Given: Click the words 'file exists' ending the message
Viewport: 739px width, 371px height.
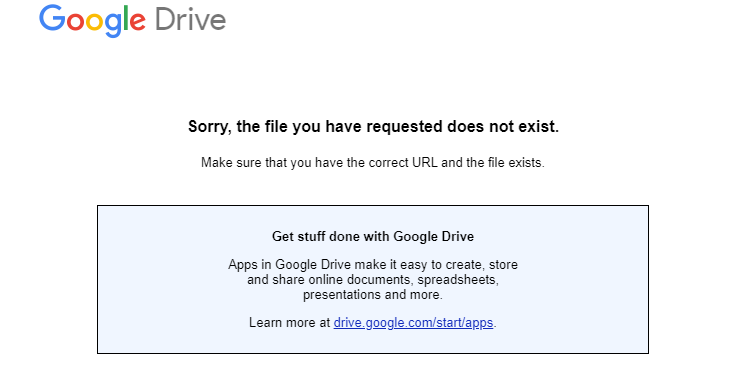Looking at the screenshot, I should 516,163.
